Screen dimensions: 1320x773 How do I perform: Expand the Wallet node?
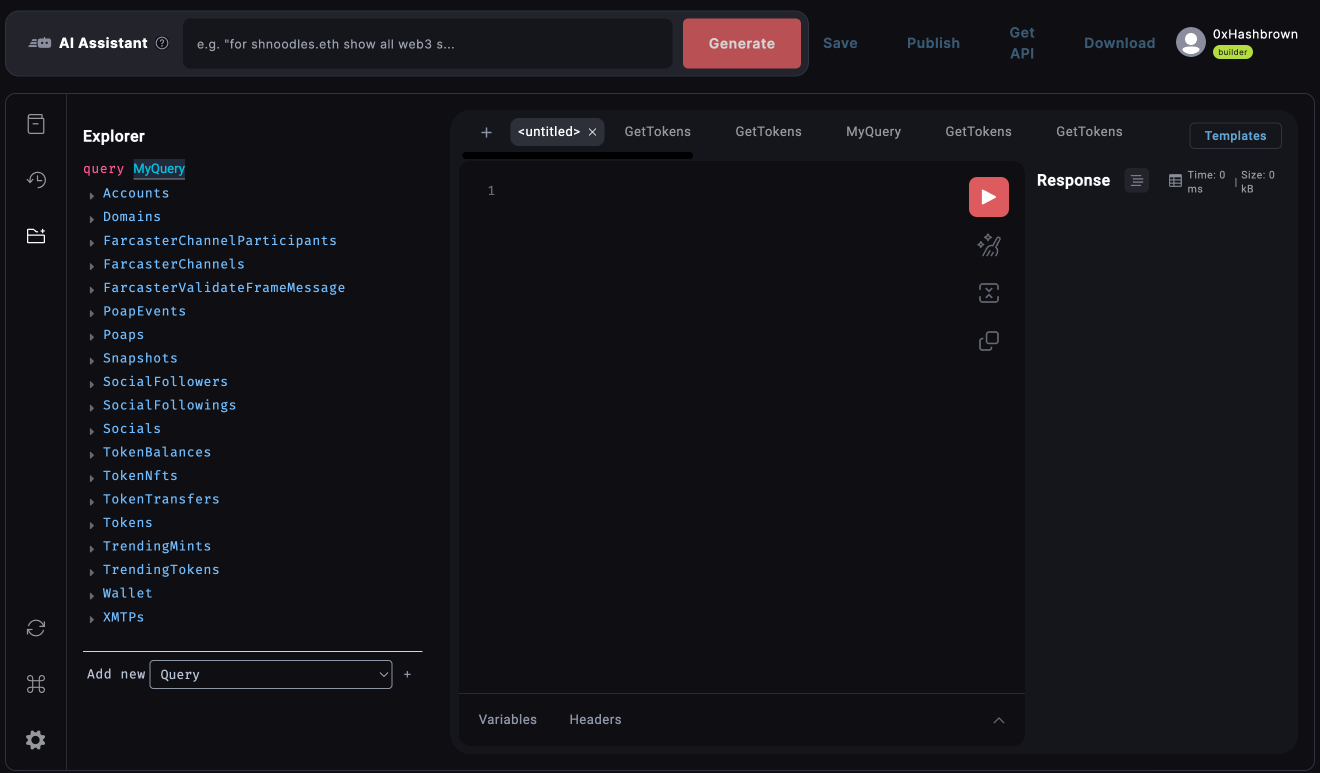click(x=92, y=594)
